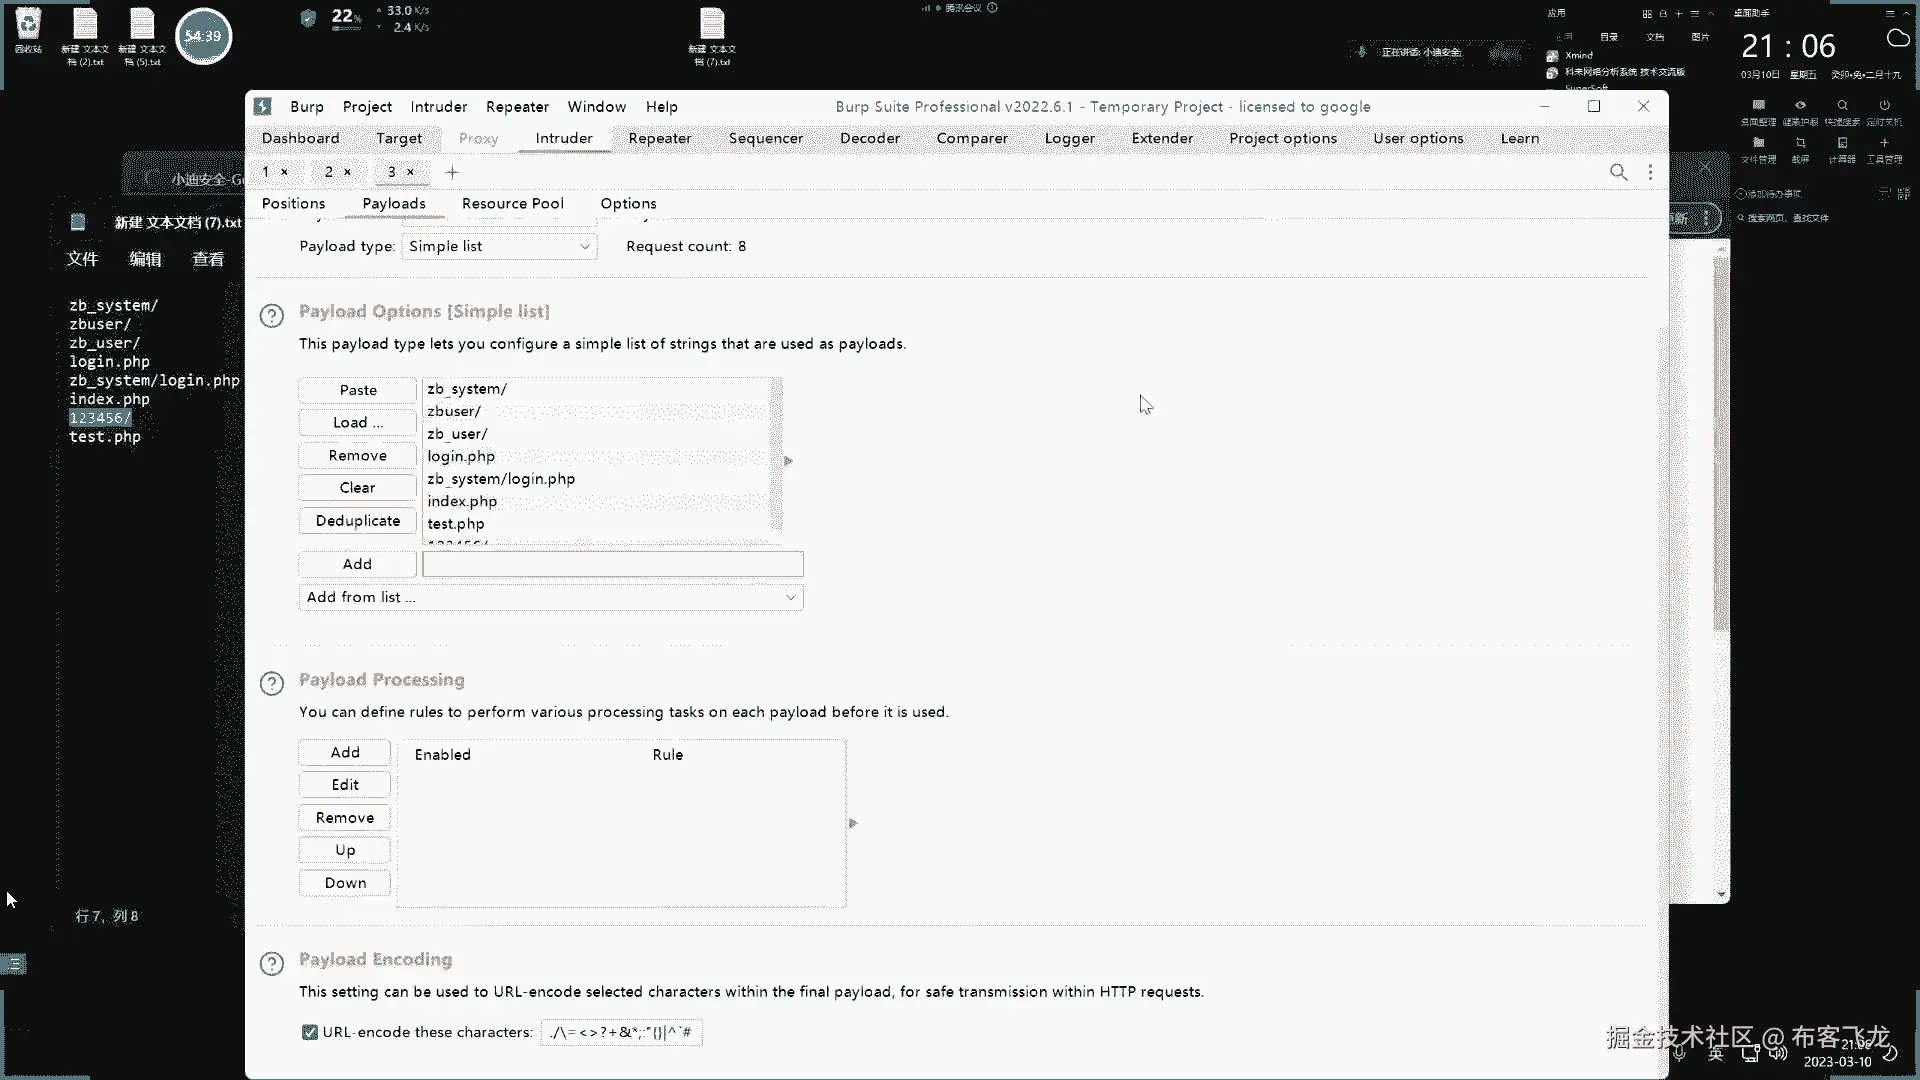
Task: Click the Deduplicate button
Action: point(357,520)
